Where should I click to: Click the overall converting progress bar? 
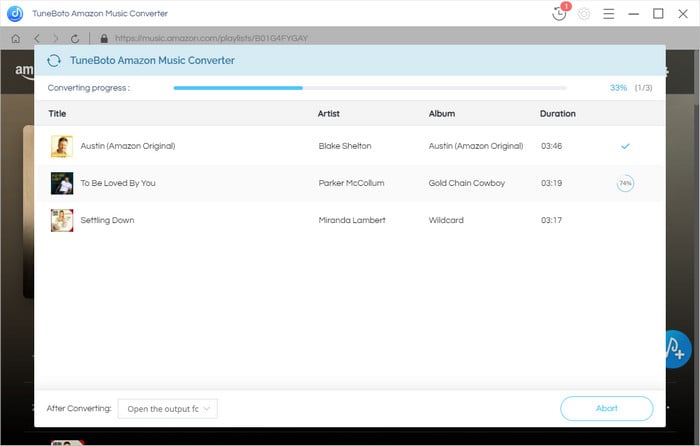(x=370, y=88)
